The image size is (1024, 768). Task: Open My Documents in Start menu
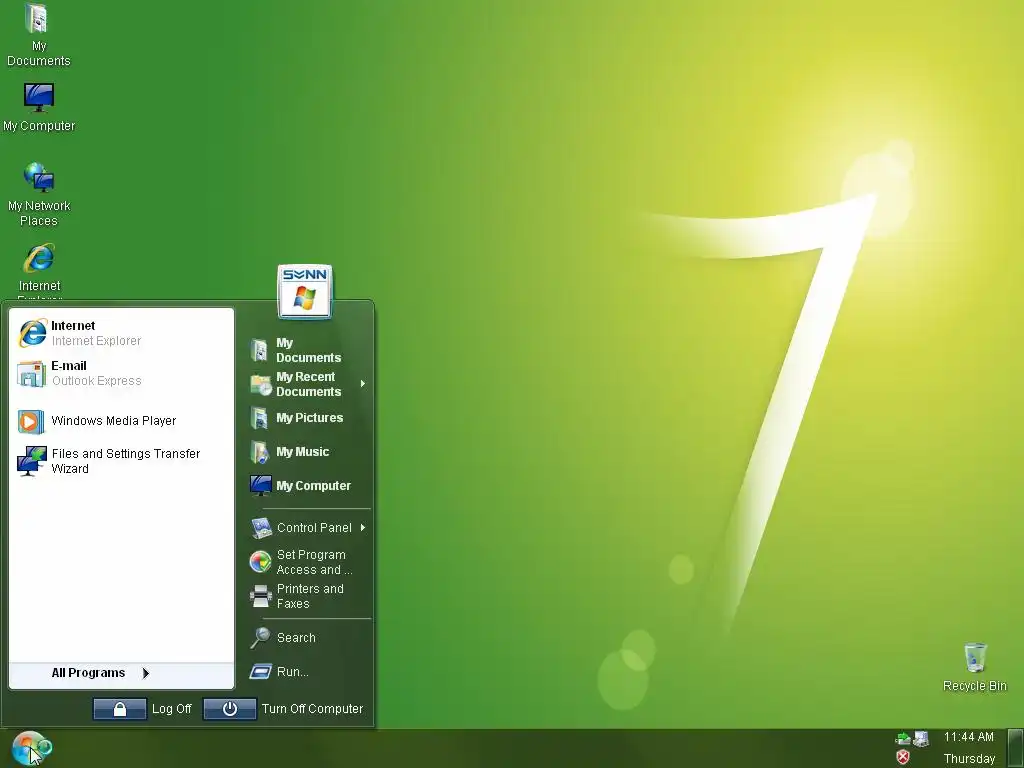tap(308, 350)
